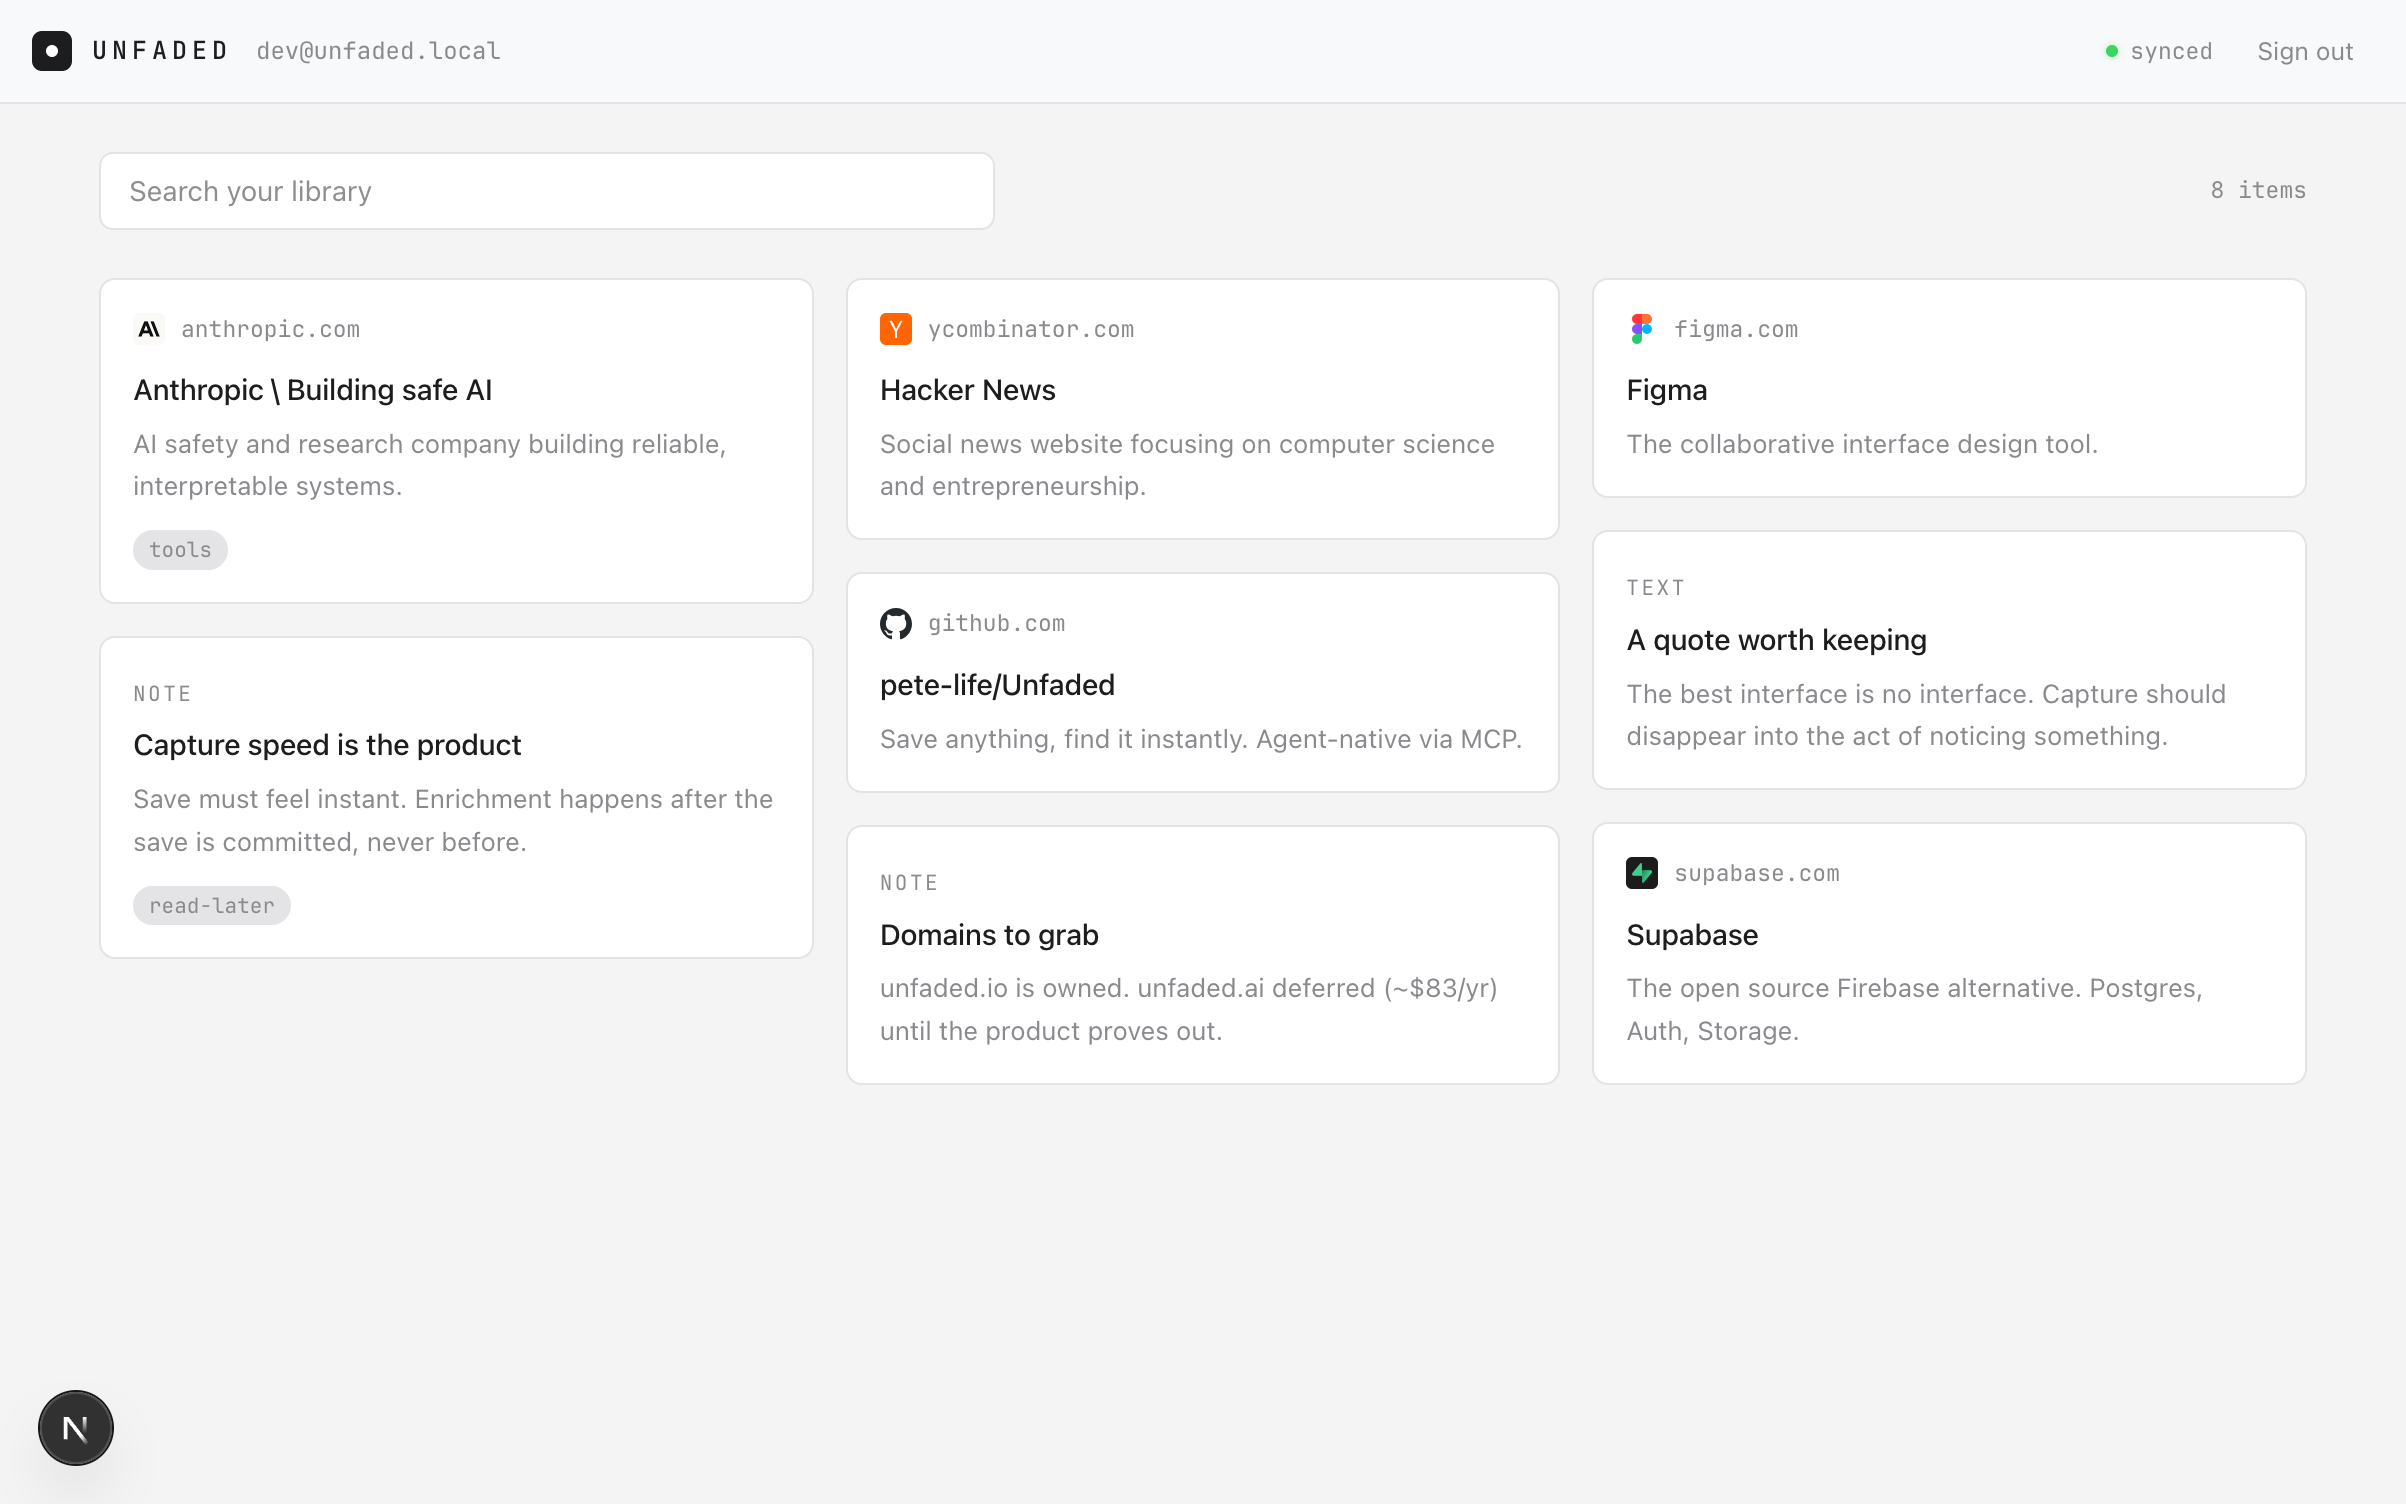Filter by the read-later tag
Image resolution: width=2406 pixels, height=1504 pixels.
pyautogui.click(x=212, y=906)
